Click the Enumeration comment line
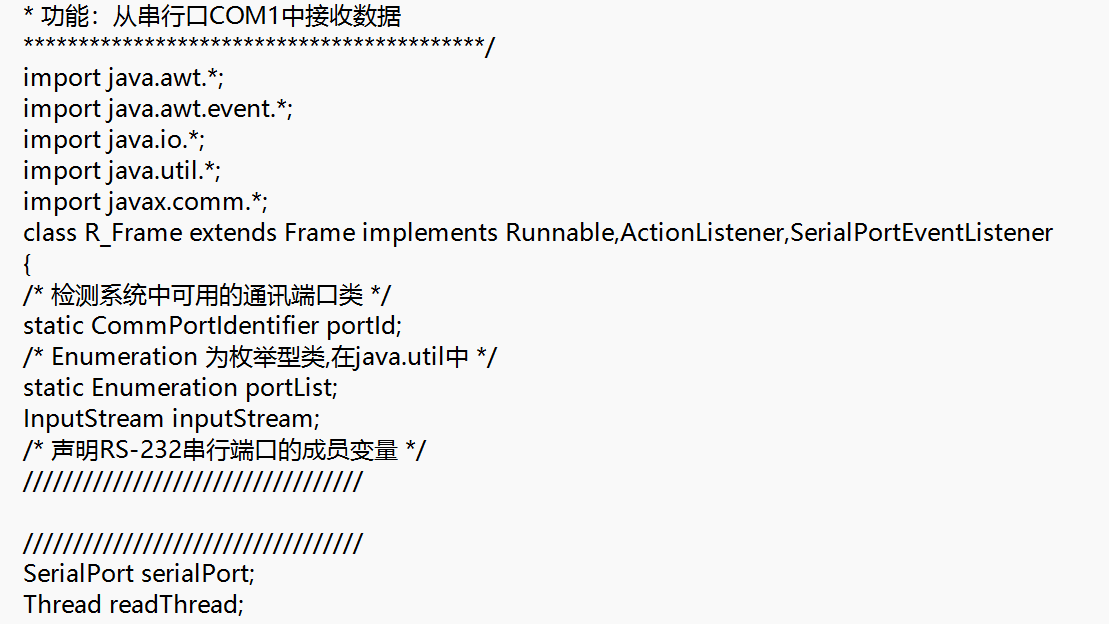This screenshot has height=624, width=1109. [x=260, y=357]
